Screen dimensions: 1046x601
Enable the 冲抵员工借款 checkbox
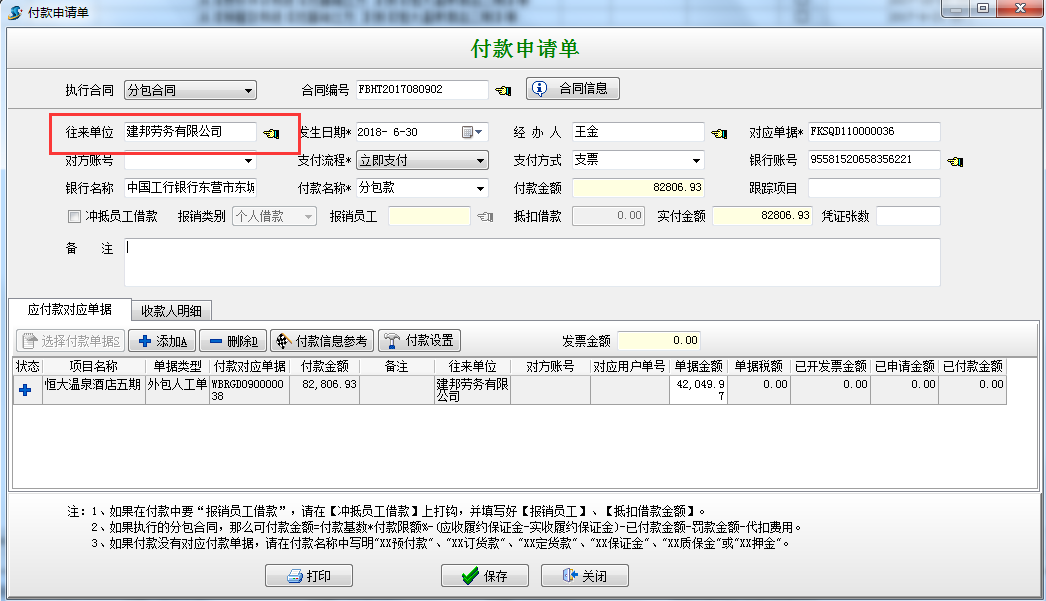[74, 216]
